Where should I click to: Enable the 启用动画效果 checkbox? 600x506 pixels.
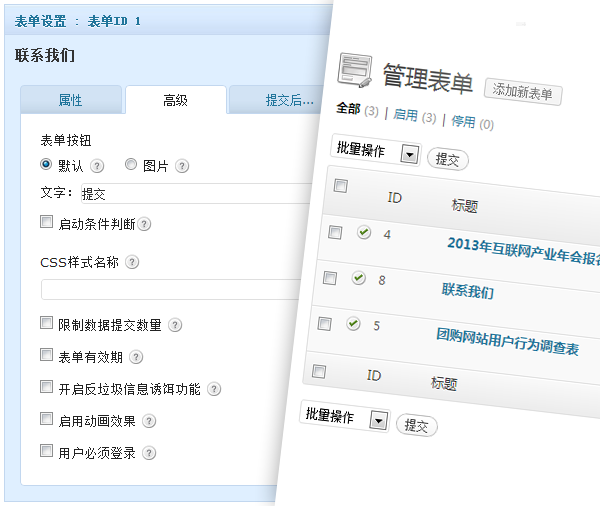(x=46, y=419)
